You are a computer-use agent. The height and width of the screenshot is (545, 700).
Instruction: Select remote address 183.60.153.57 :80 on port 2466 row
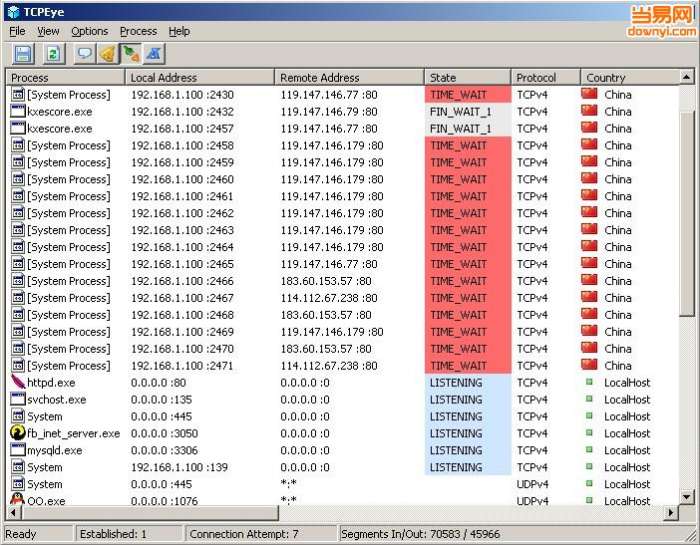click(x=326, y=281)
